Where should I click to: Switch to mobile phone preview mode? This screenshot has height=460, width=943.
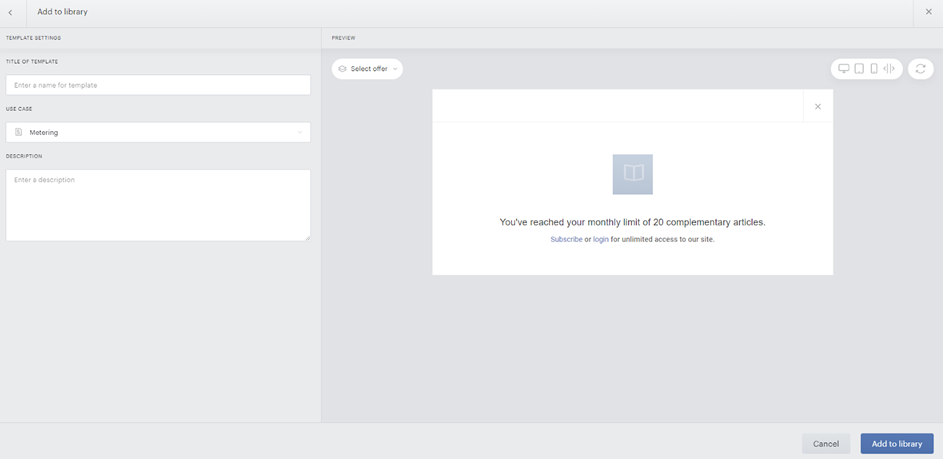point(874,69)
